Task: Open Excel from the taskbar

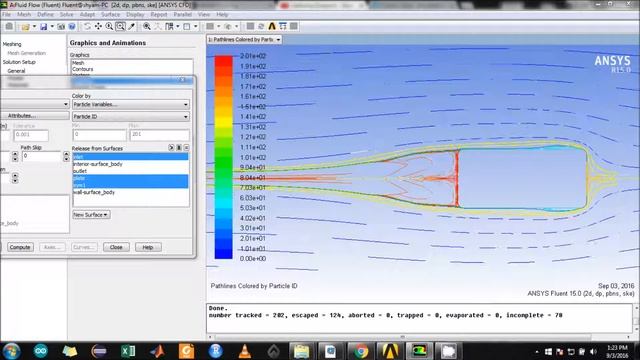Action: 128,351
